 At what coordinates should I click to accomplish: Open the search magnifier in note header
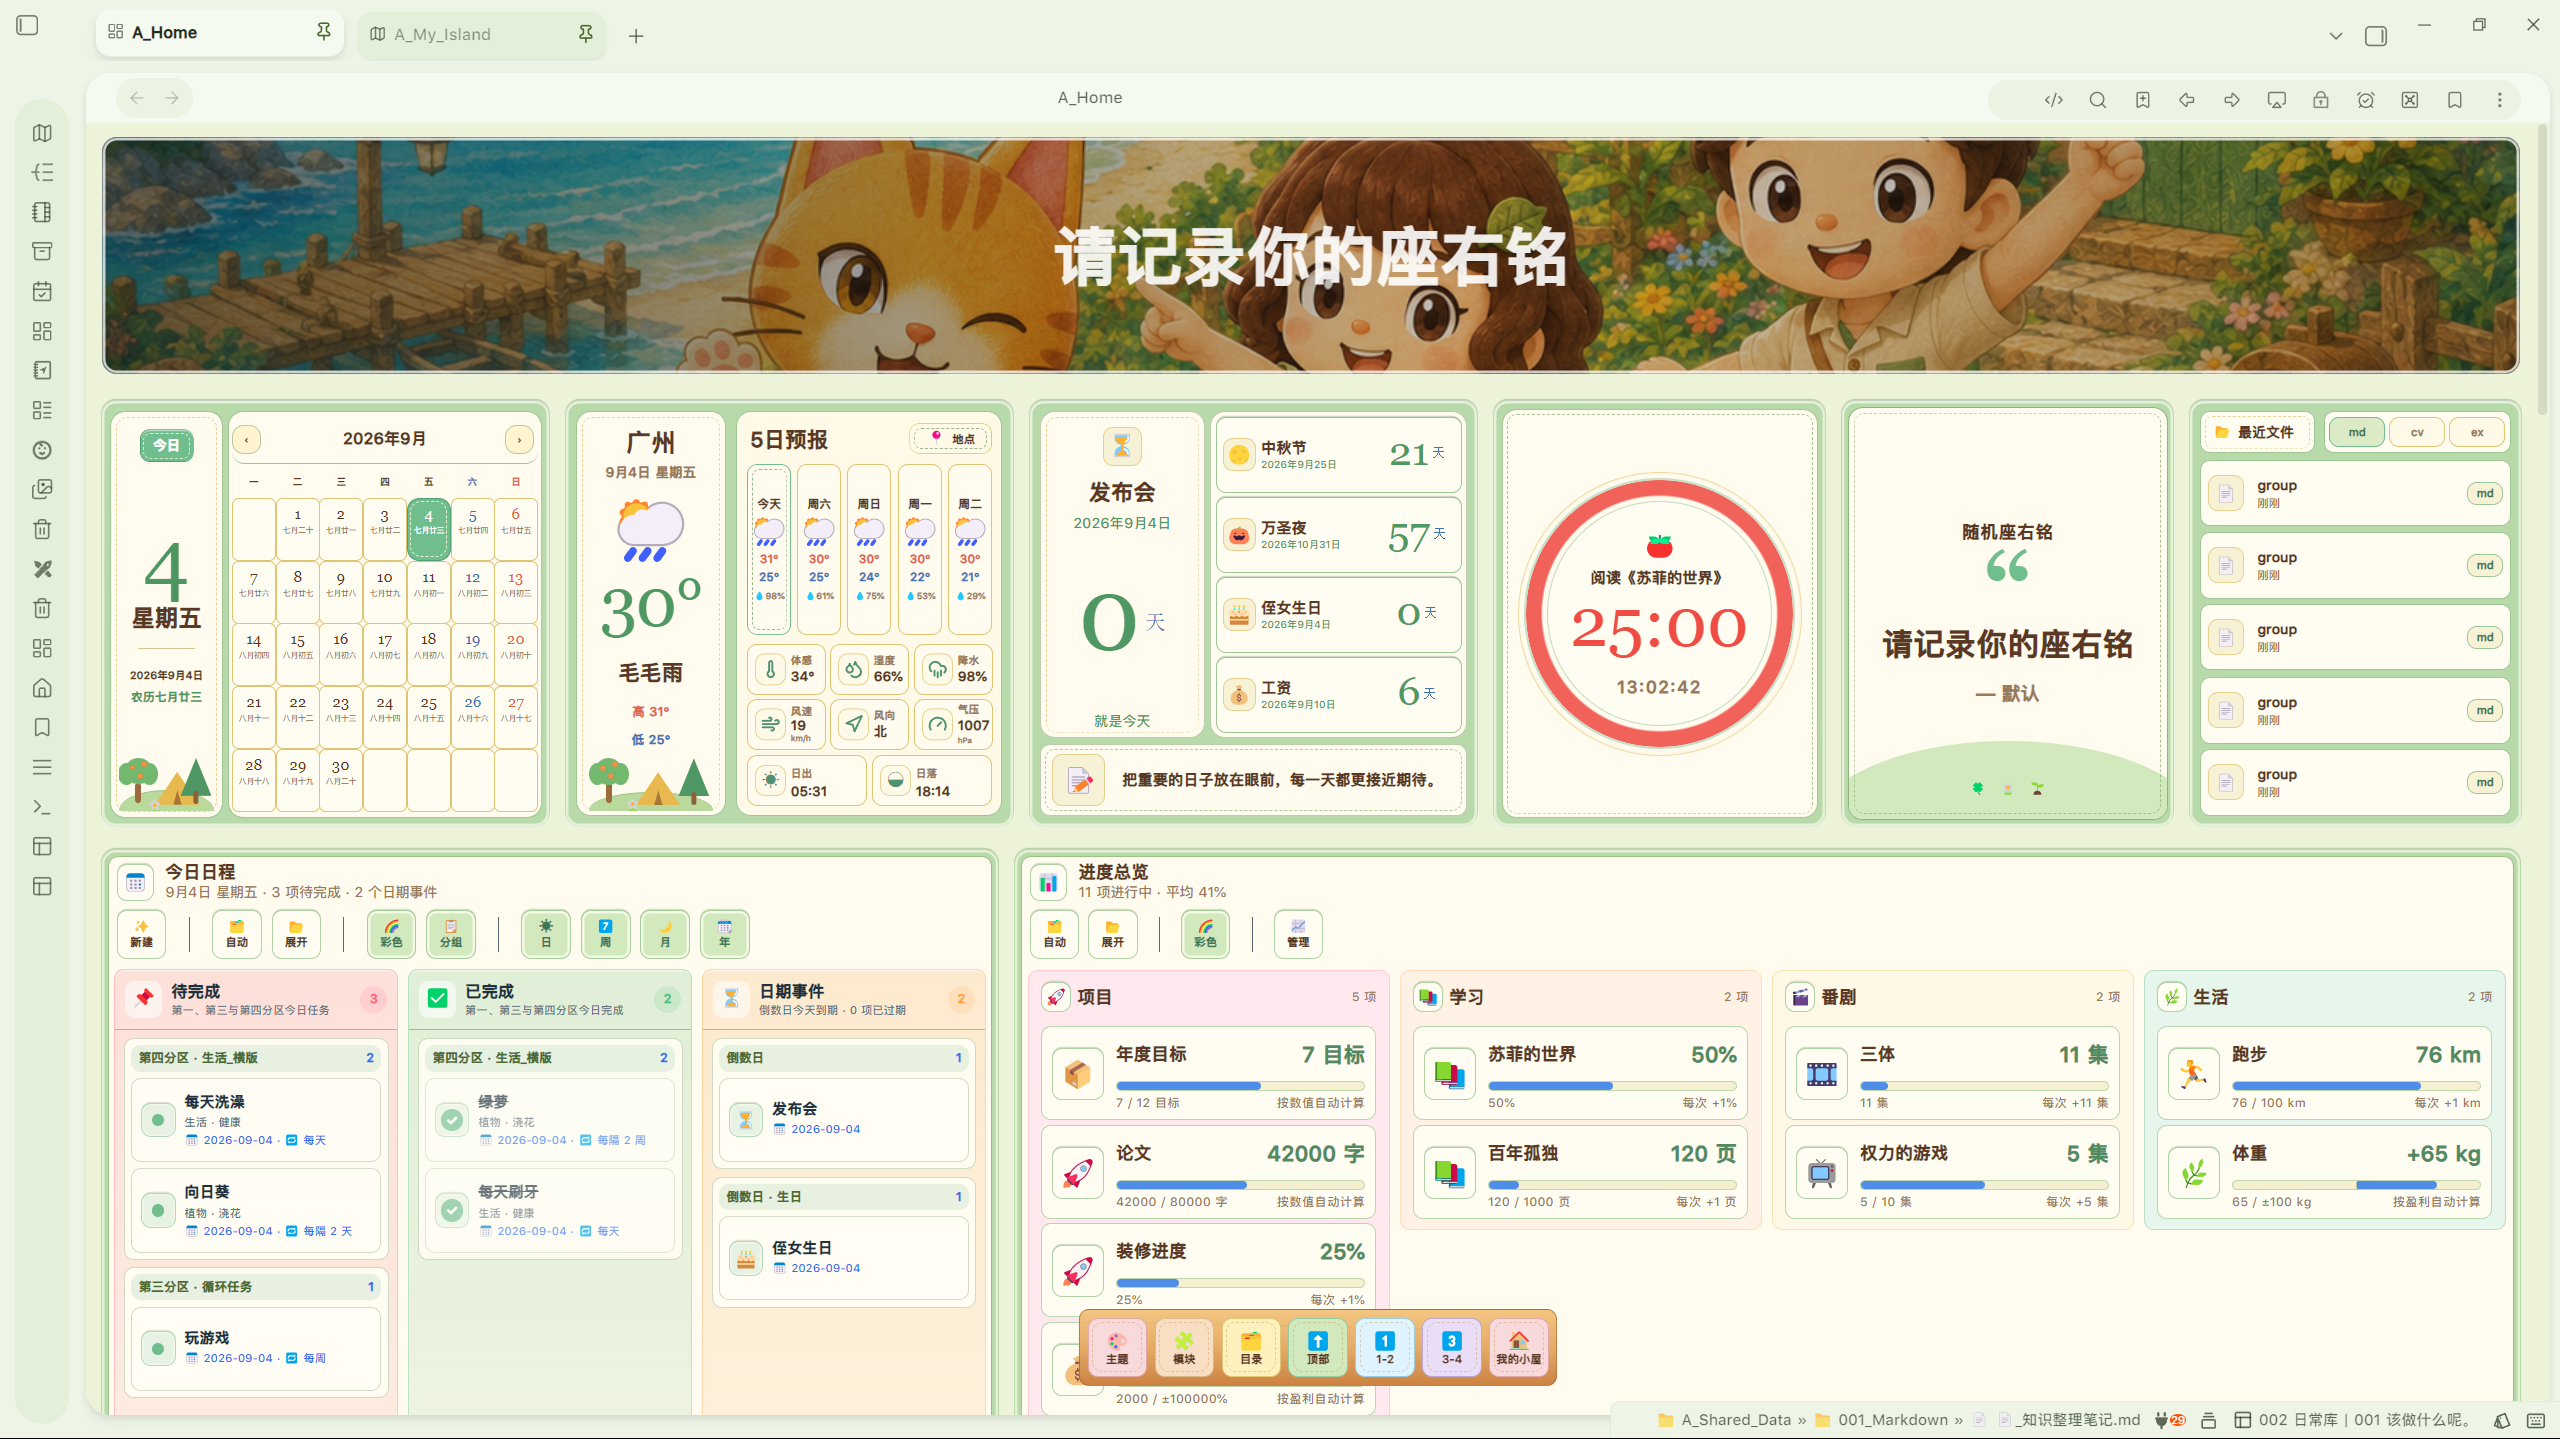click(x=2097, y=100)
